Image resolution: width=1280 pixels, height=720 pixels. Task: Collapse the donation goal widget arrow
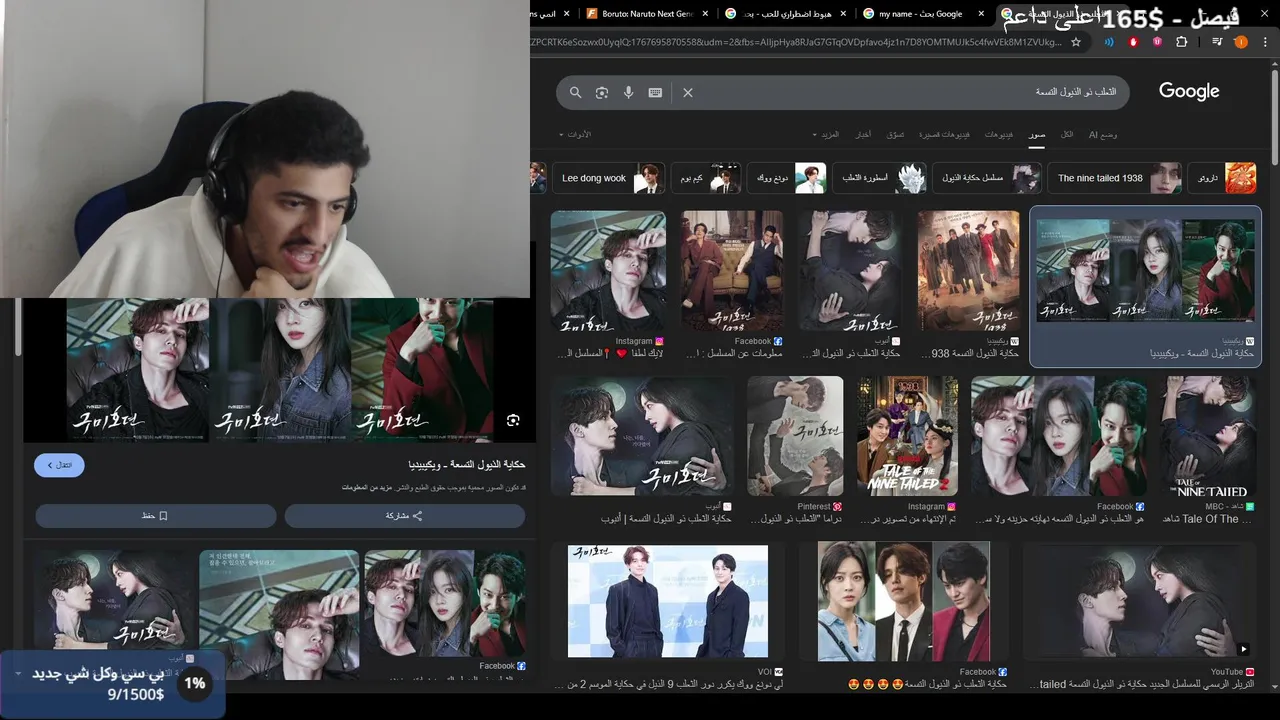(17, 674)
